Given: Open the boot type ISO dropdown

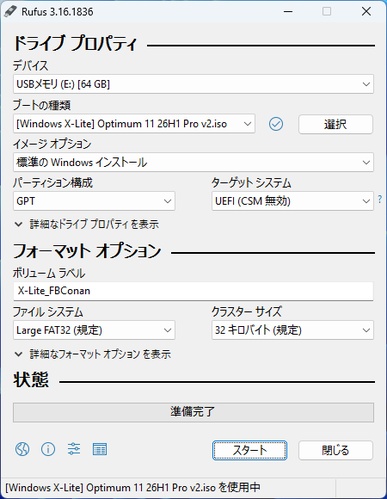Looking at the screenshot, I should click(x=134, y=124).
